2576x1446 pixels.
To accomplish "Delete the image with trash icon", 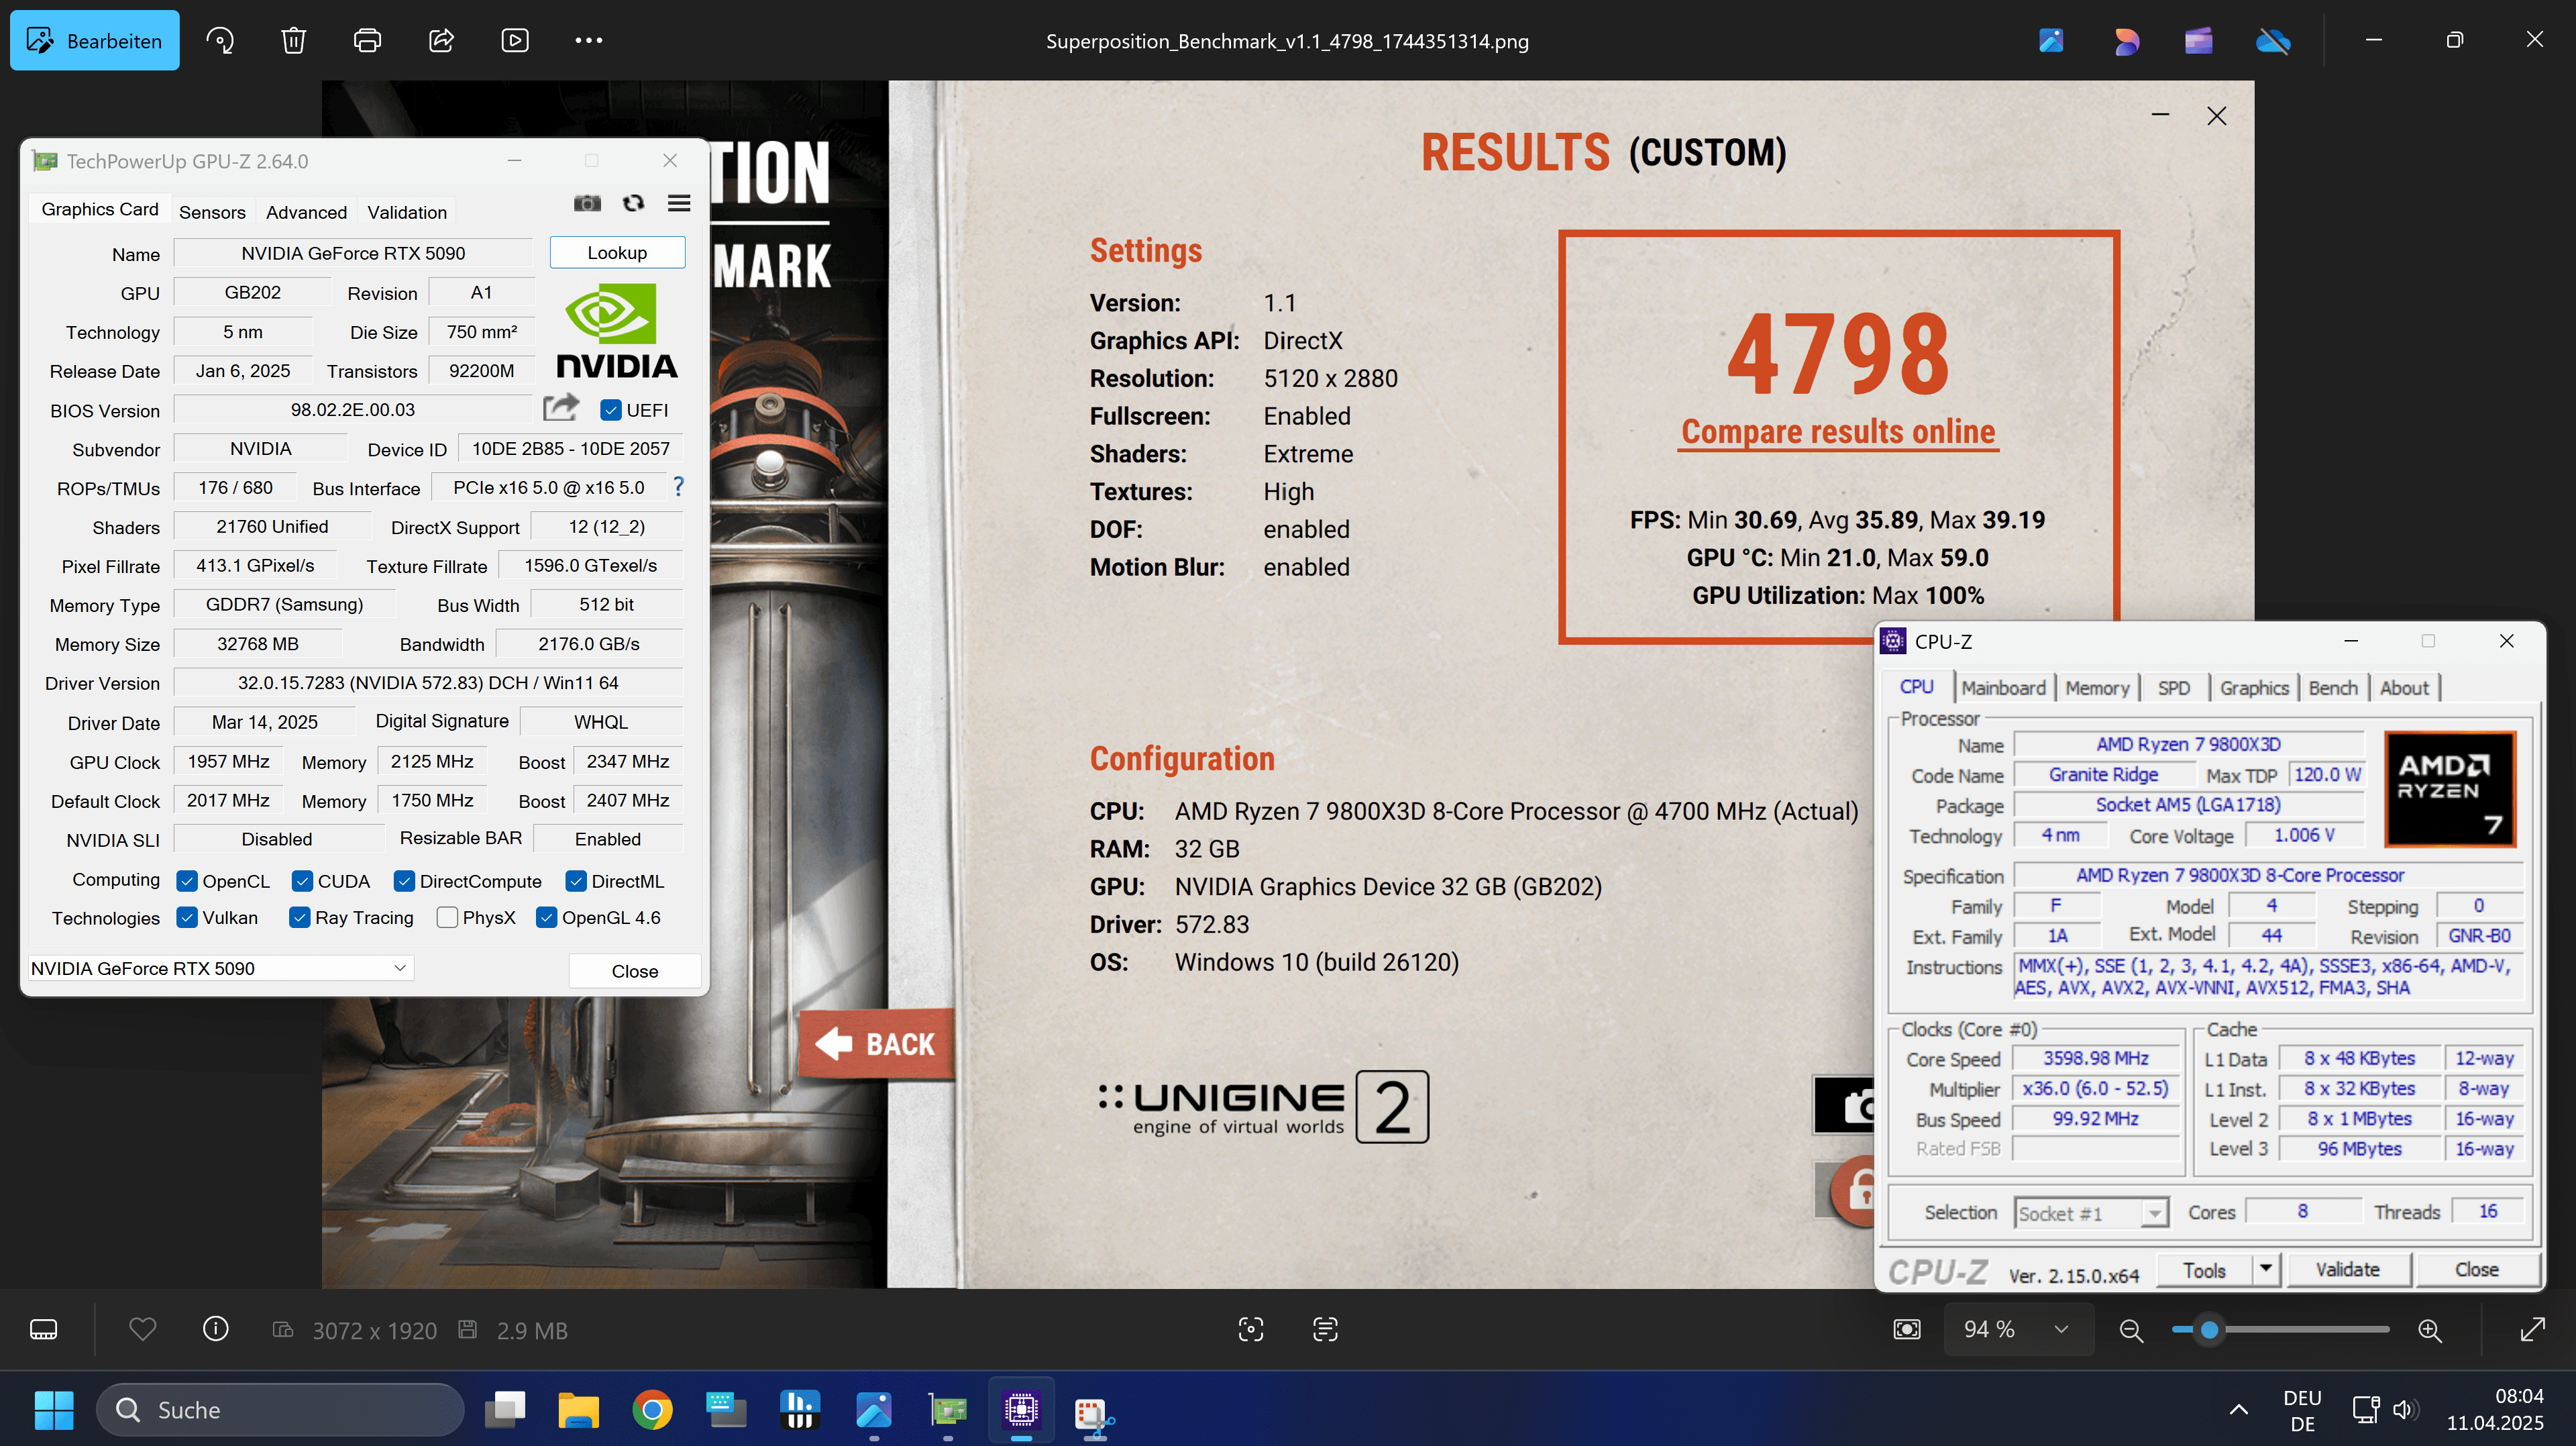I will click(x=293, y=40).
